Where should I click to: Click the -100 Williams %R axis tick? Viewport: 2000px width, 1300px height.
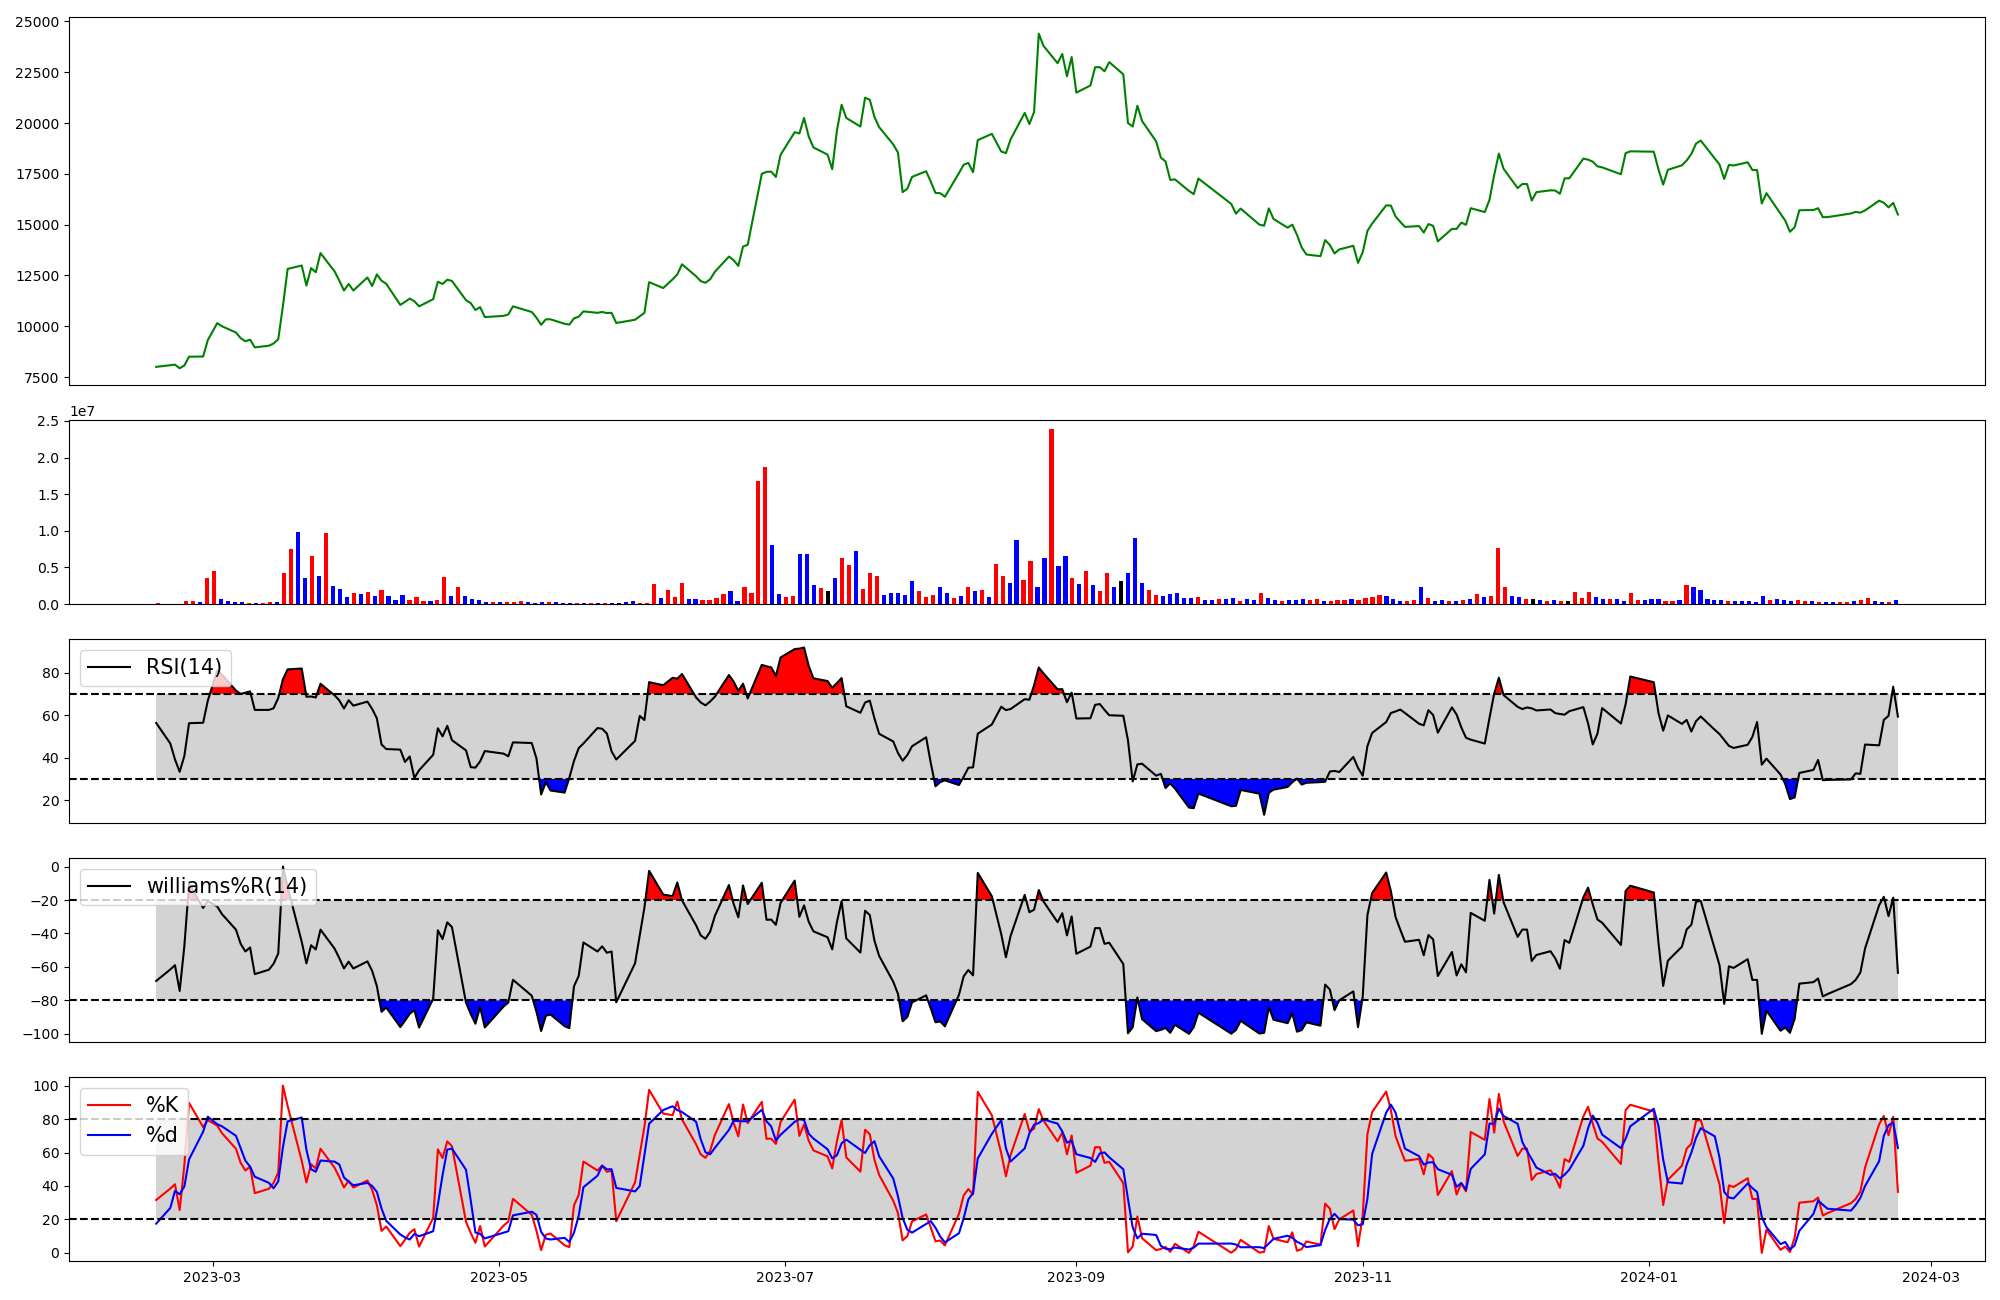click(41, 1034)
